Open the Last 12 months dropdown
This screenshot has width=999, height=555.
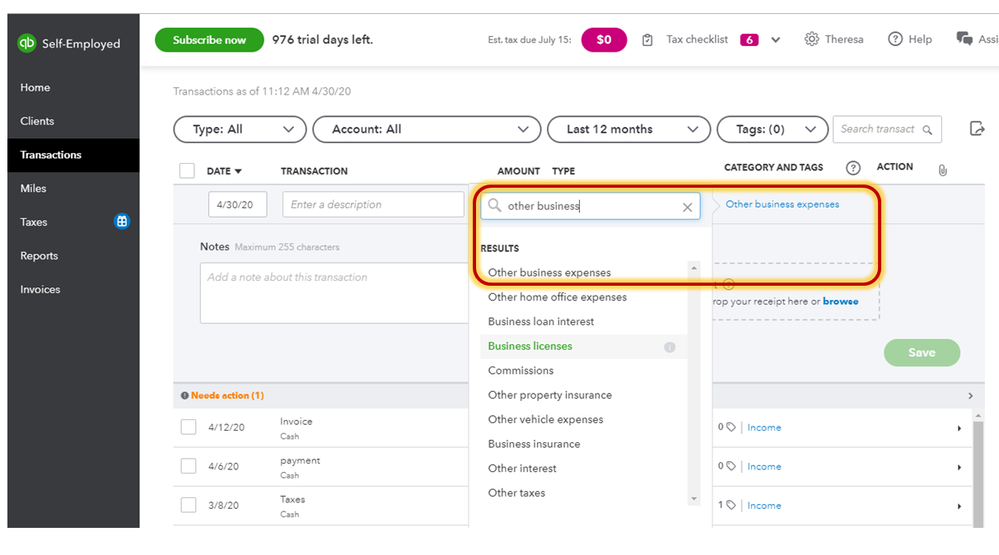coord(628,129)
